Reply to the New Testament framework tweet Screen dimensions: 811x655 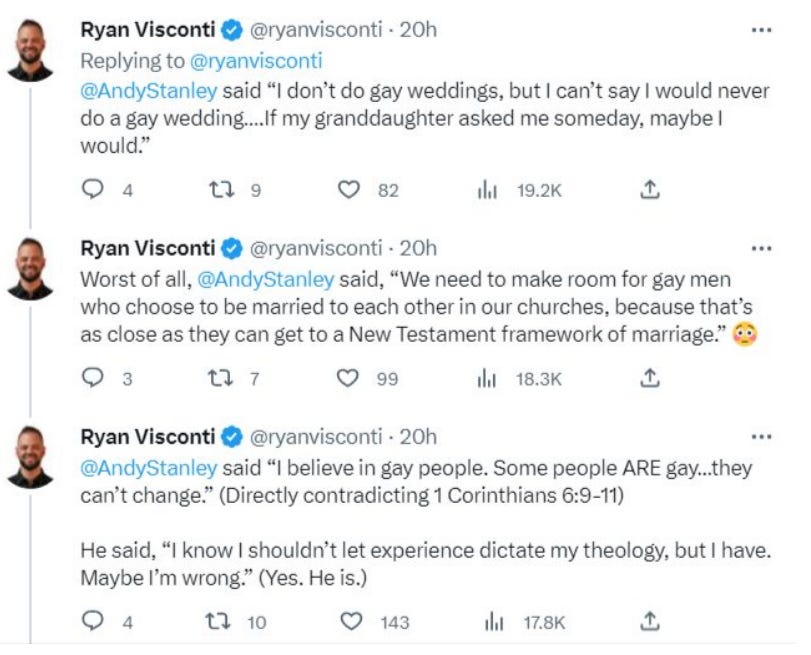pos(93,378)
